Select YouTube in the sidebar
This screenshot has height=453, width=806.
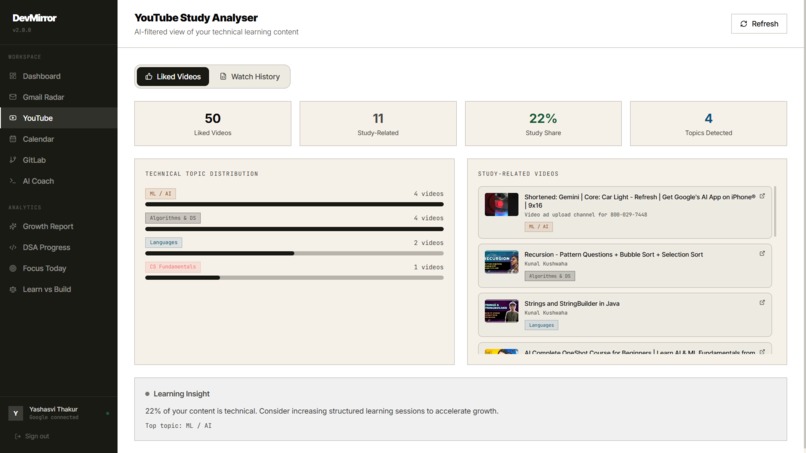pos(59,118)
